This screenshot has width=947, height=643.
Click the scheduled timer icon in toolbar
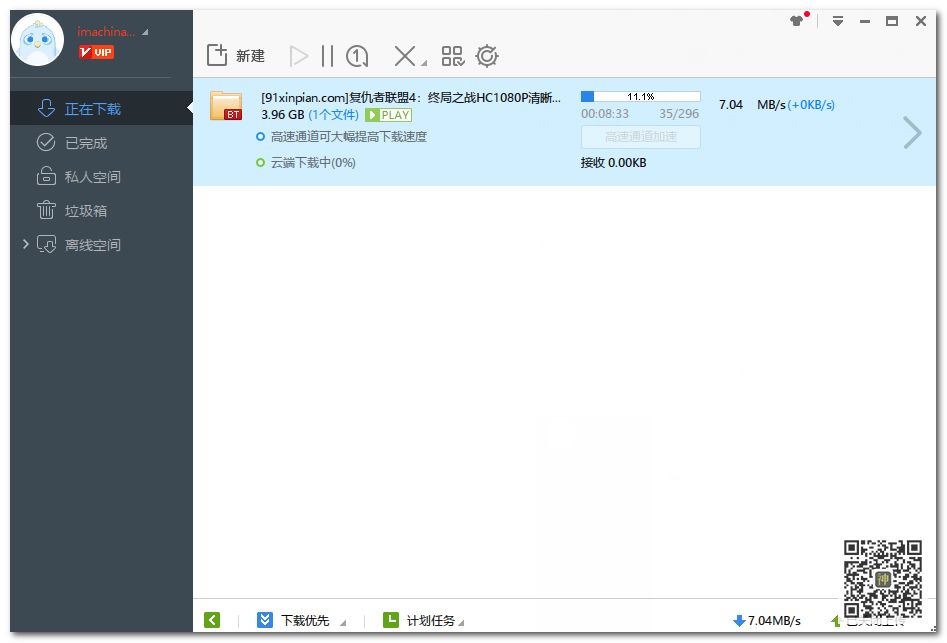click(357, 56)
